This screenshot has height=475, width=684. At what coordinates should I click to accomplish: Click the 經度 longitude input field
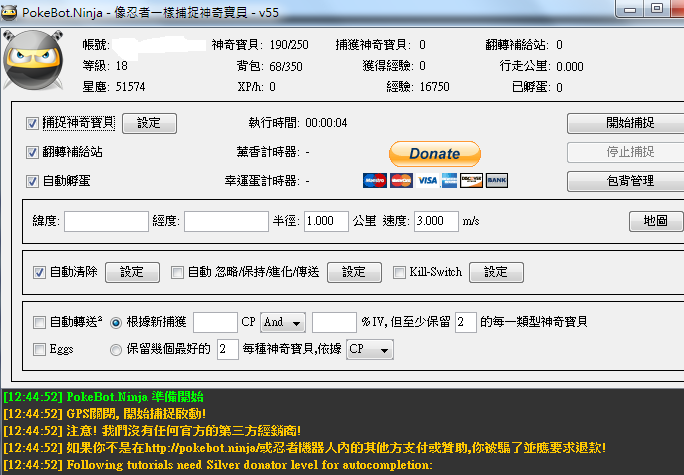(226, 221)
